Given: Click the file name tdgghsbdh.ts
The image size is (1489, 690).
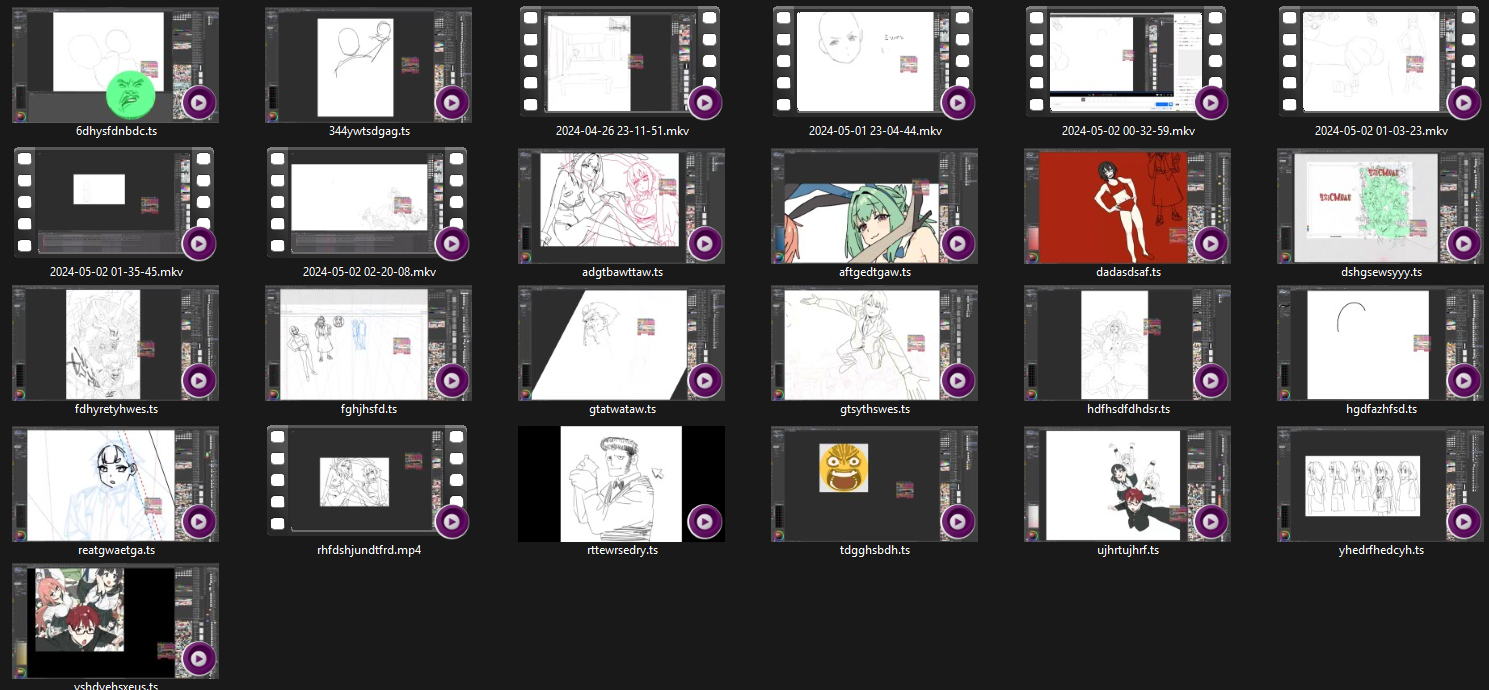Looking at the screenshot, I should coord(875,550).
